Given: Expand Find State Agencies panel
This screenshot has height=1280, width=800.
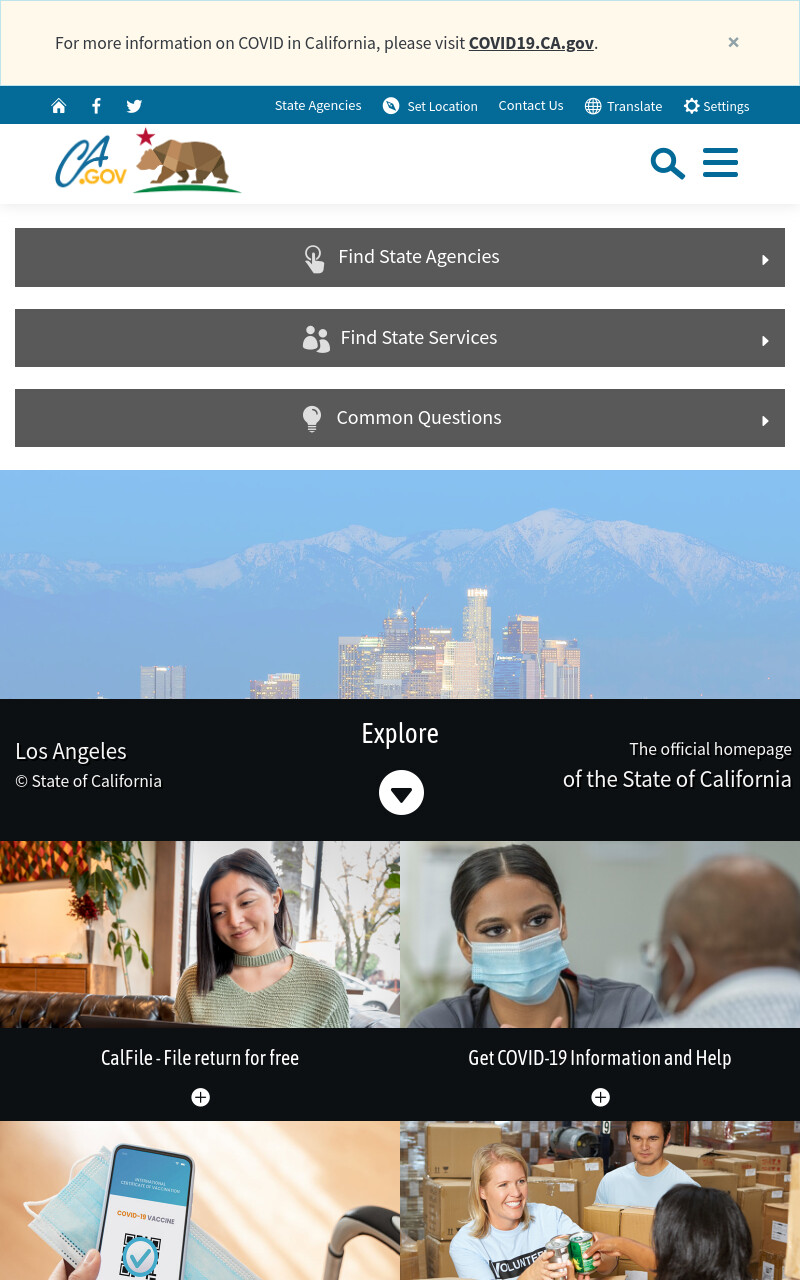Looking at the screenshot, I should [400, 257].
